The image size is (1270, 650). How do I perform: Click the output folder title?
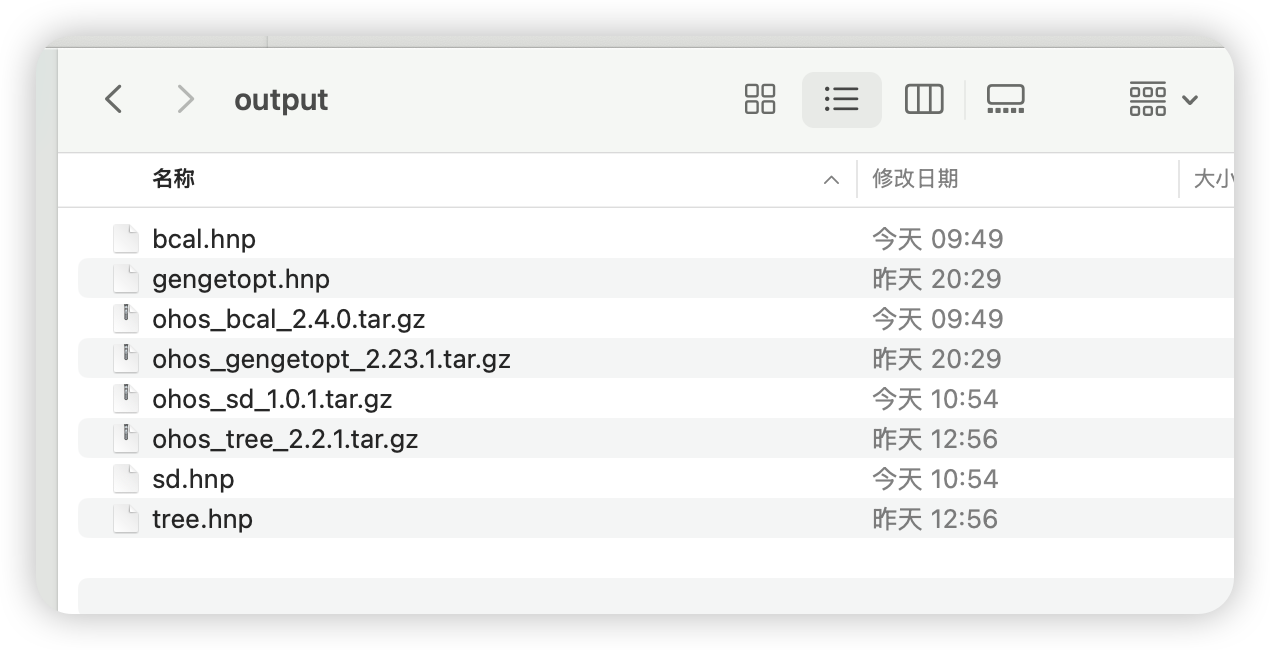coord(281,99)
